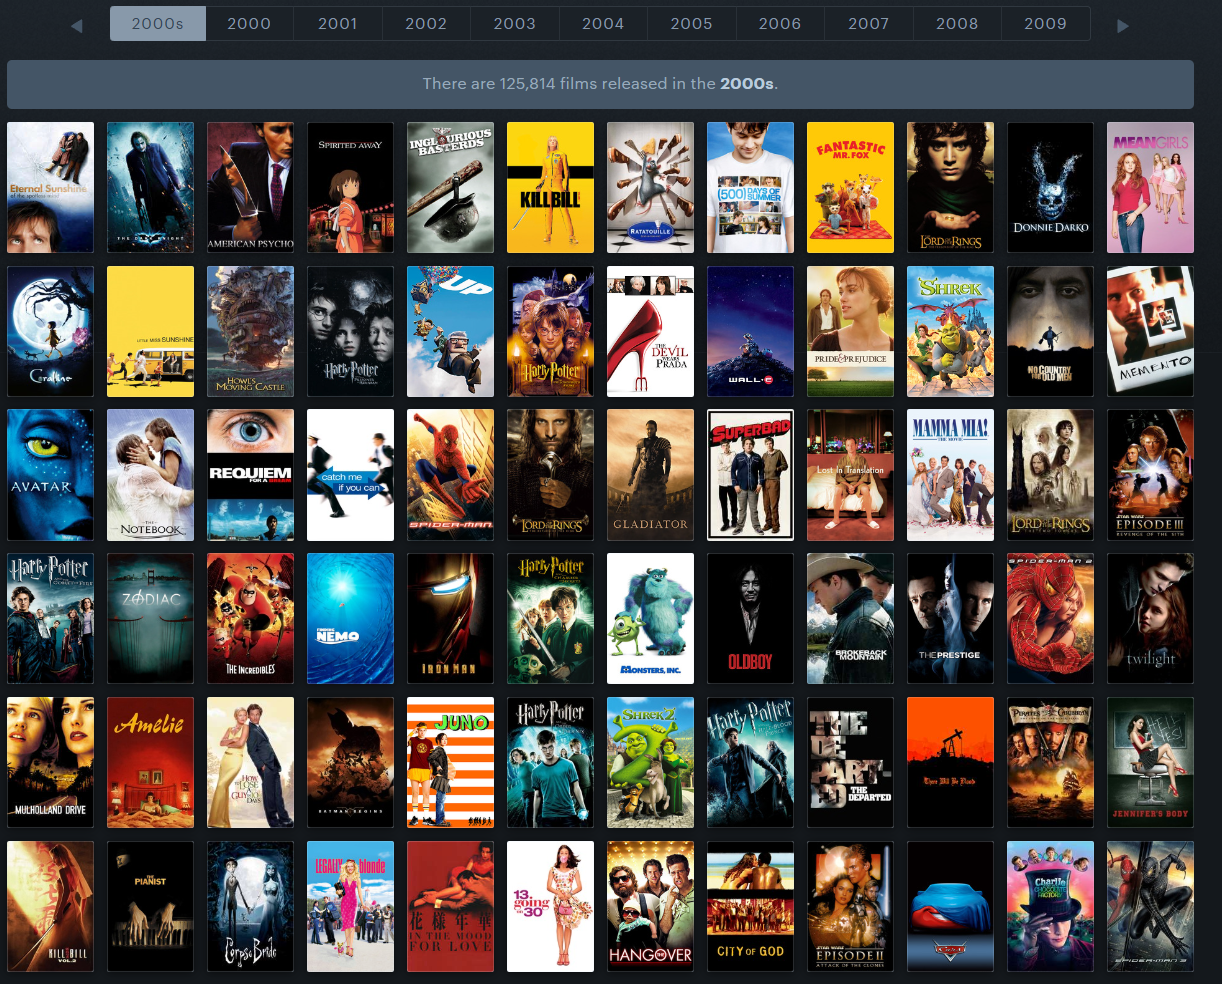
Task: Open the Mulholland Drive poster
Action: (x=50, y=763)
